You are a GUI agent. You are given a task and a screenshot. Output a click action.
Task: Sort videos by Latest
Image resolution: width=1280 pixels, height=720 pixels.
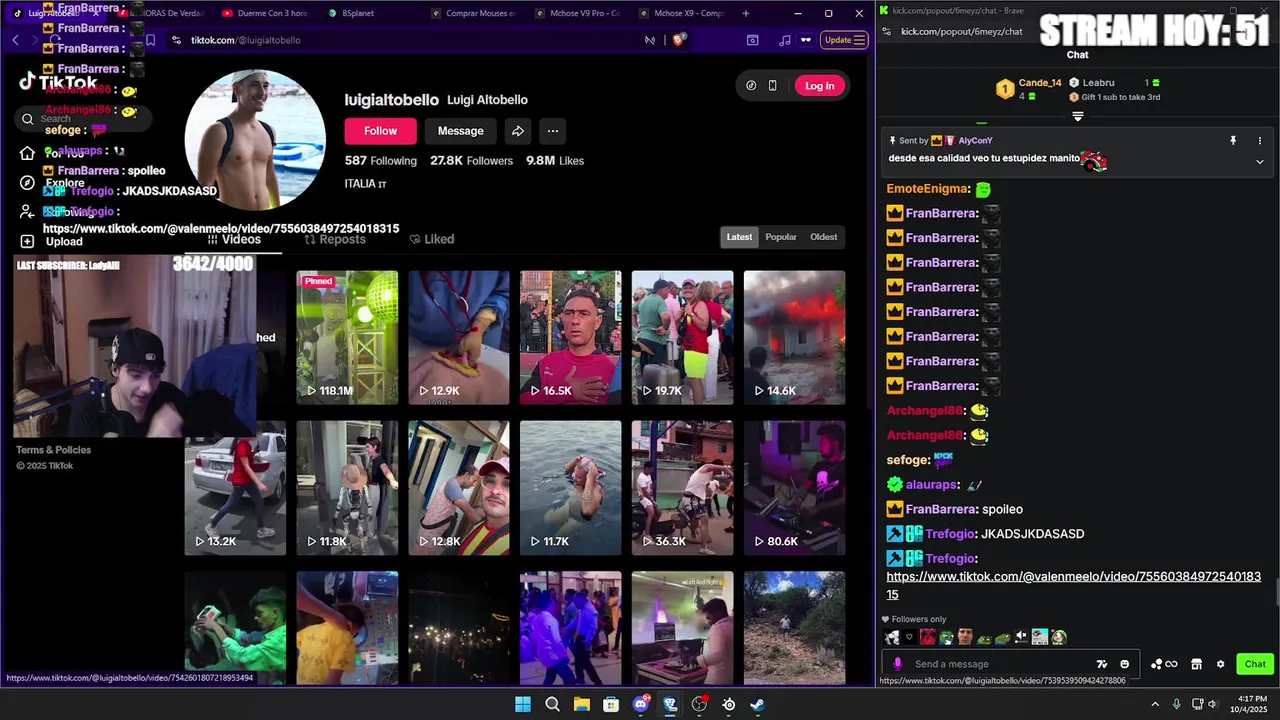click(x=739, y=237)
